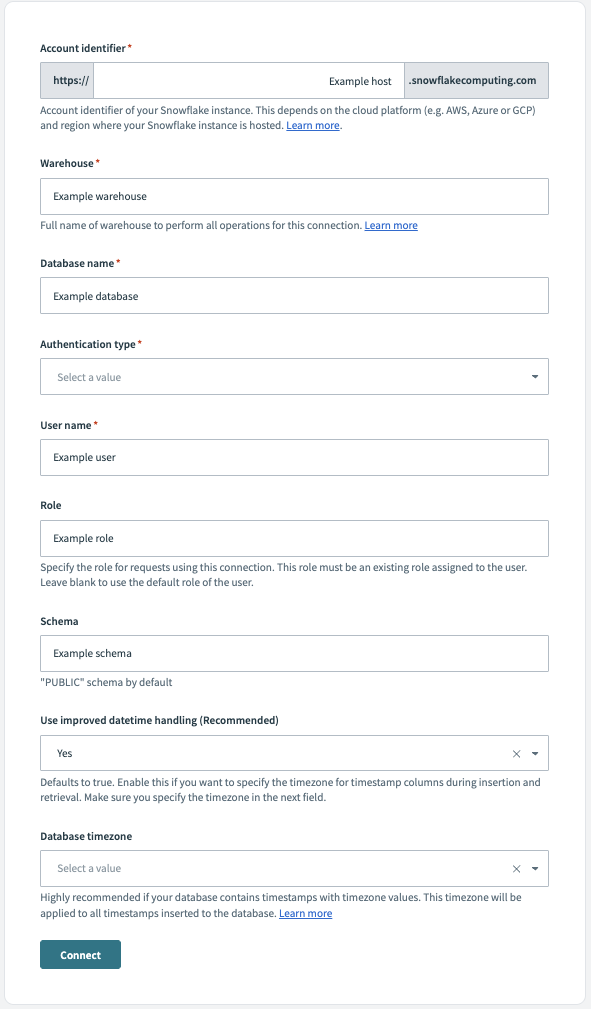Screen dimensions: 591x1009
Task: Click the https:// prefix box
Action: (62, 80)
